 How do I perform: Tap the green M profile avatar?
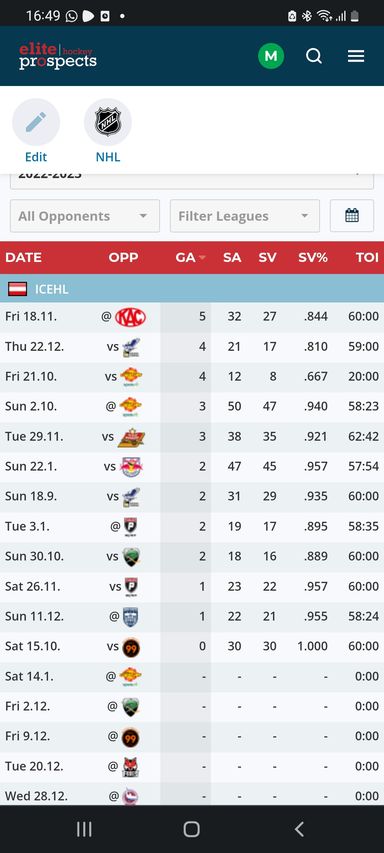click(271, 56)
